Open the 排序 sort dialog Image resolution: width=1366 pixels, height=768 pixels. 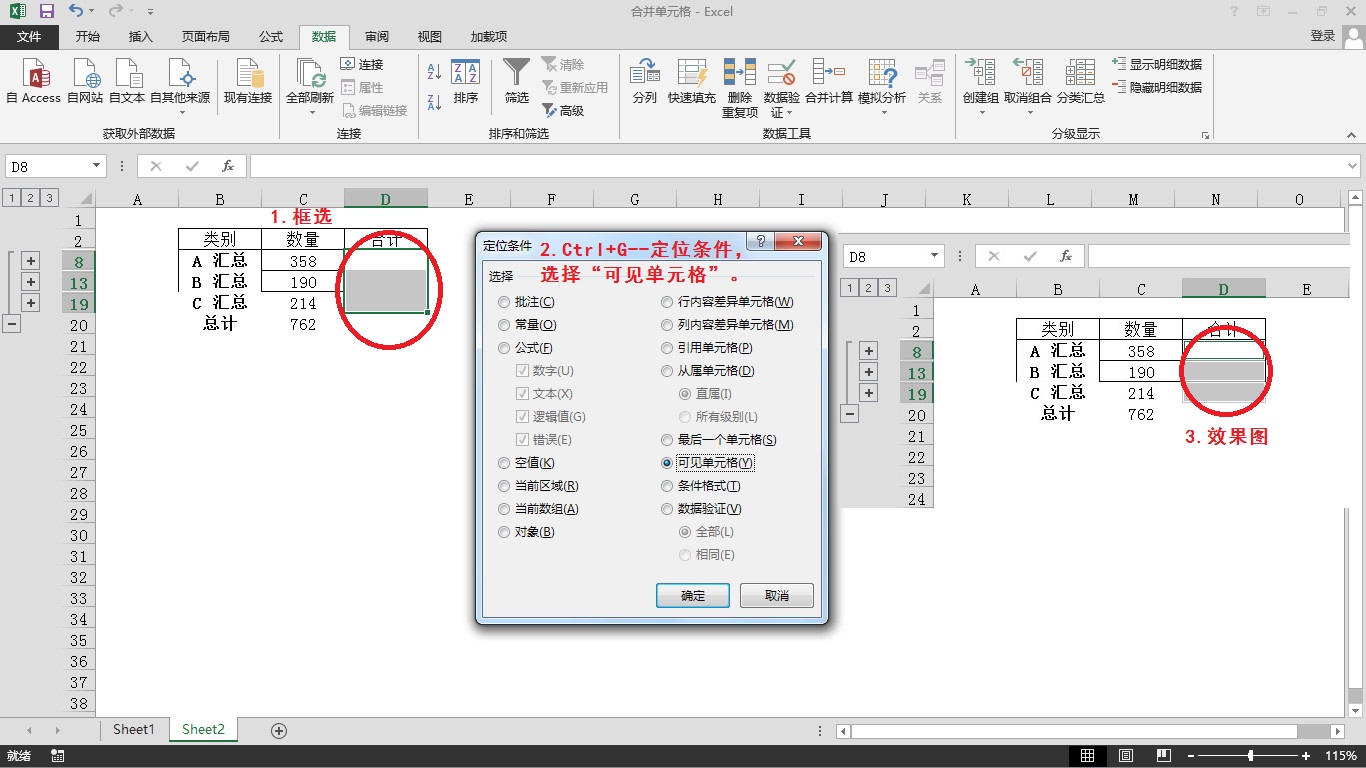pyautogui.click(x=466, y=81)
